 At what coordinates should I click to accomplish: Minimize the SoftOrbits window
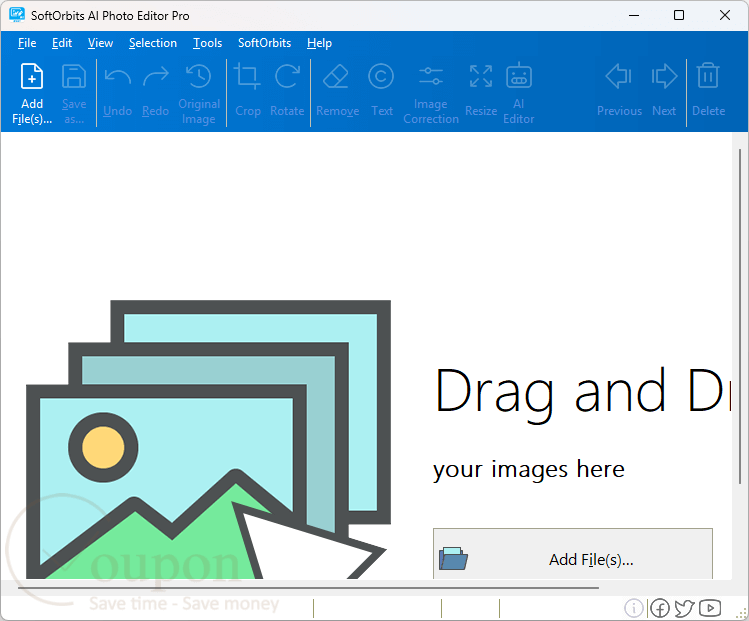tap(634, 15)
